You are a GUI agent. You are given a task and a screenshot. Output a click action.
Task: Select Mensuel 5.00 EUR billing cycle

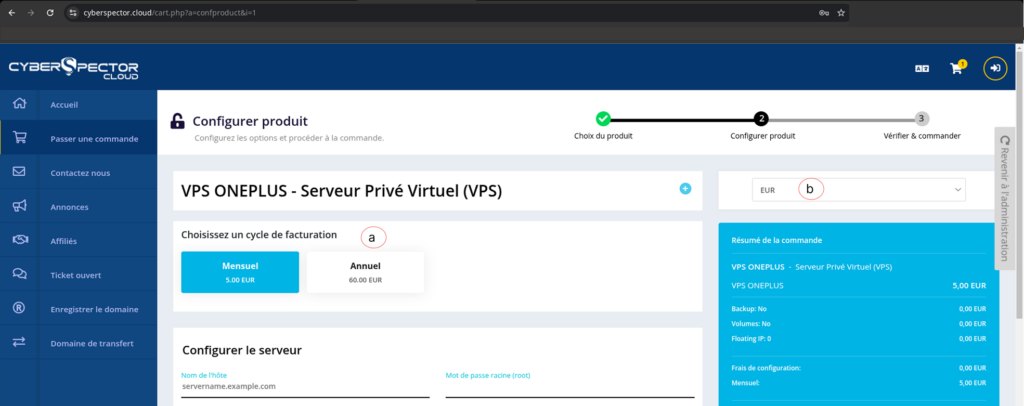point(240,272)
